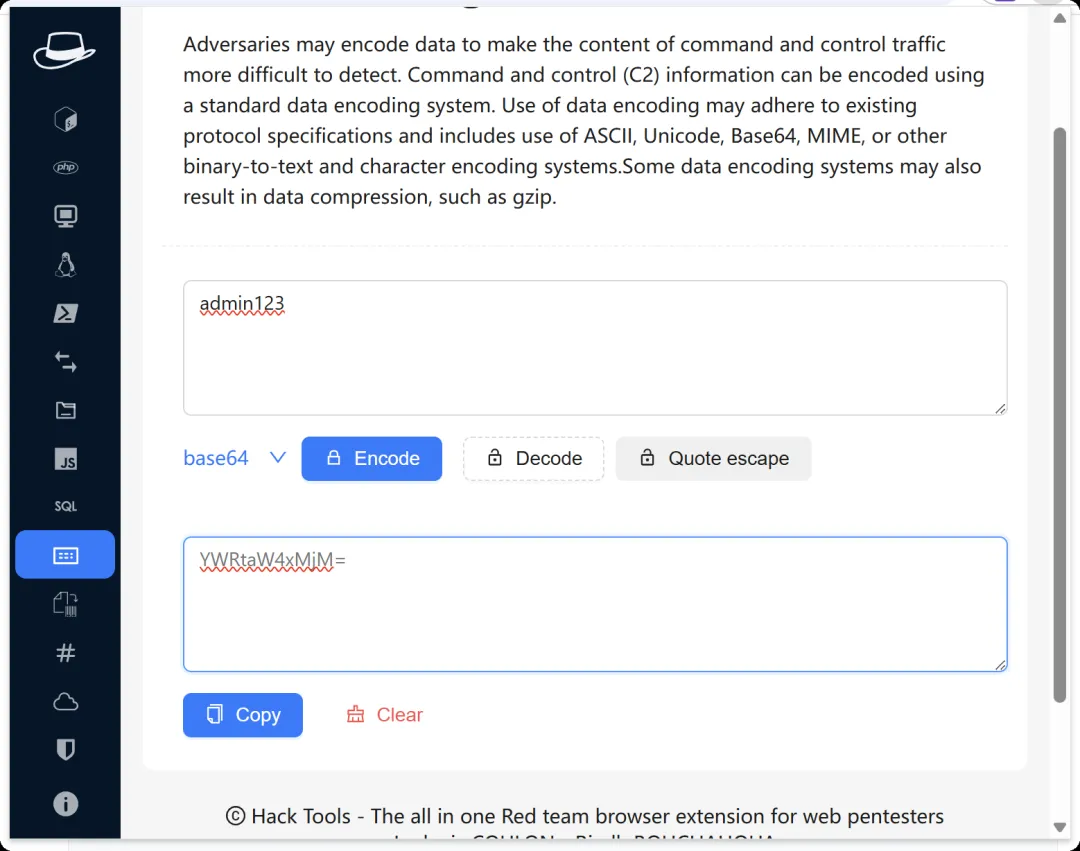Click the Linux penguin sidebar icon
1080x851 pixels.
click(x=66, y=265)
